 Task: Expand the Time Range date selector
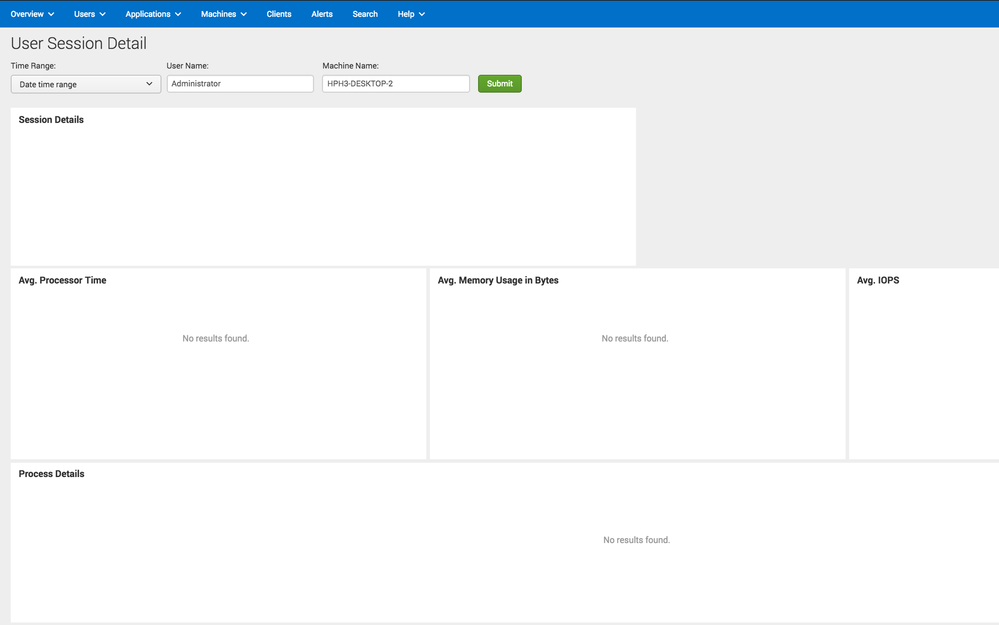[x=86, y=84]
